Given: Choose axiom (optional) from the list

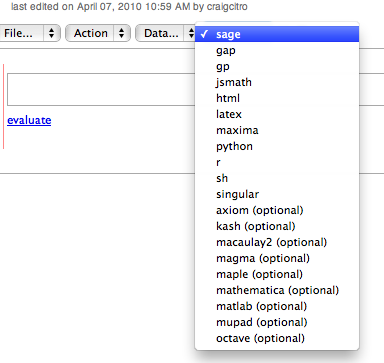Looking at the screenshot, I should [277, 210].
